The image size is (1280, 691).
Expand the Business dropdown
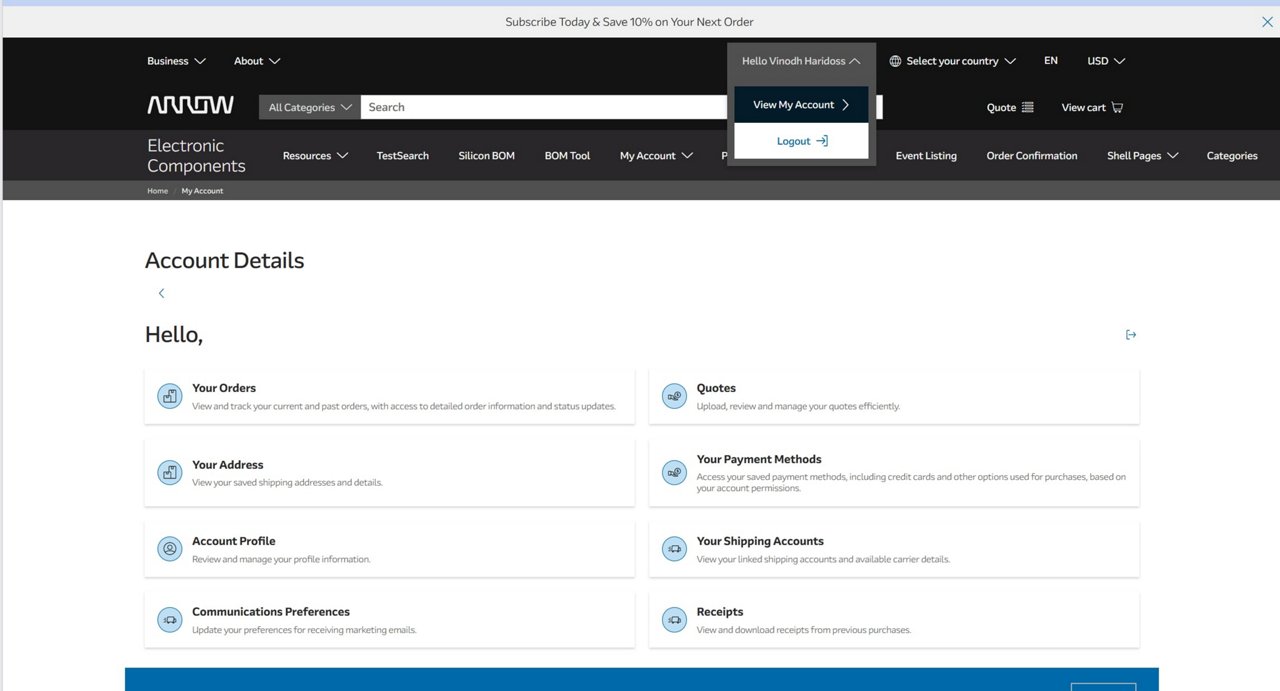[176, 61]
